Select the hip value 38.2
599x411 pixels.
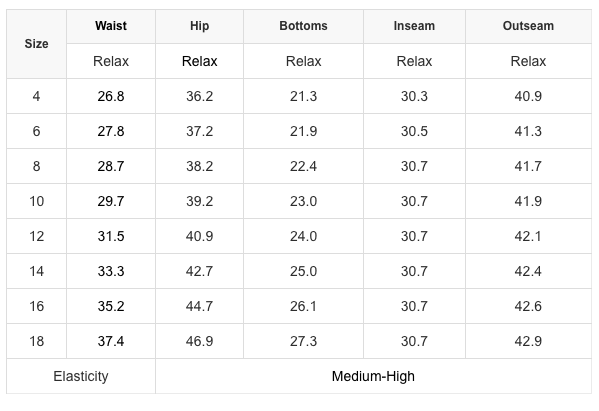pos(199,167)
